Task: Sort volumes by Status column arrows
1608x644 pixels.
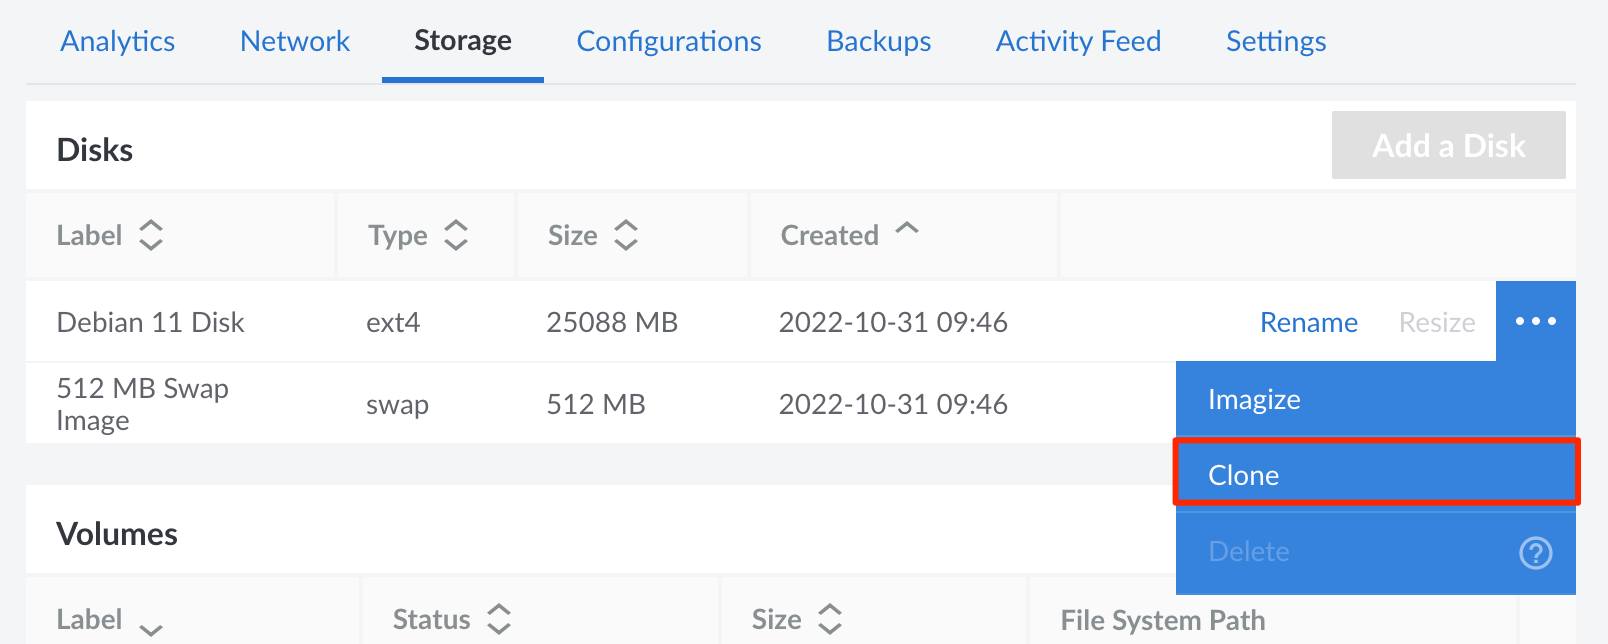Action: [x=499, y=619]
